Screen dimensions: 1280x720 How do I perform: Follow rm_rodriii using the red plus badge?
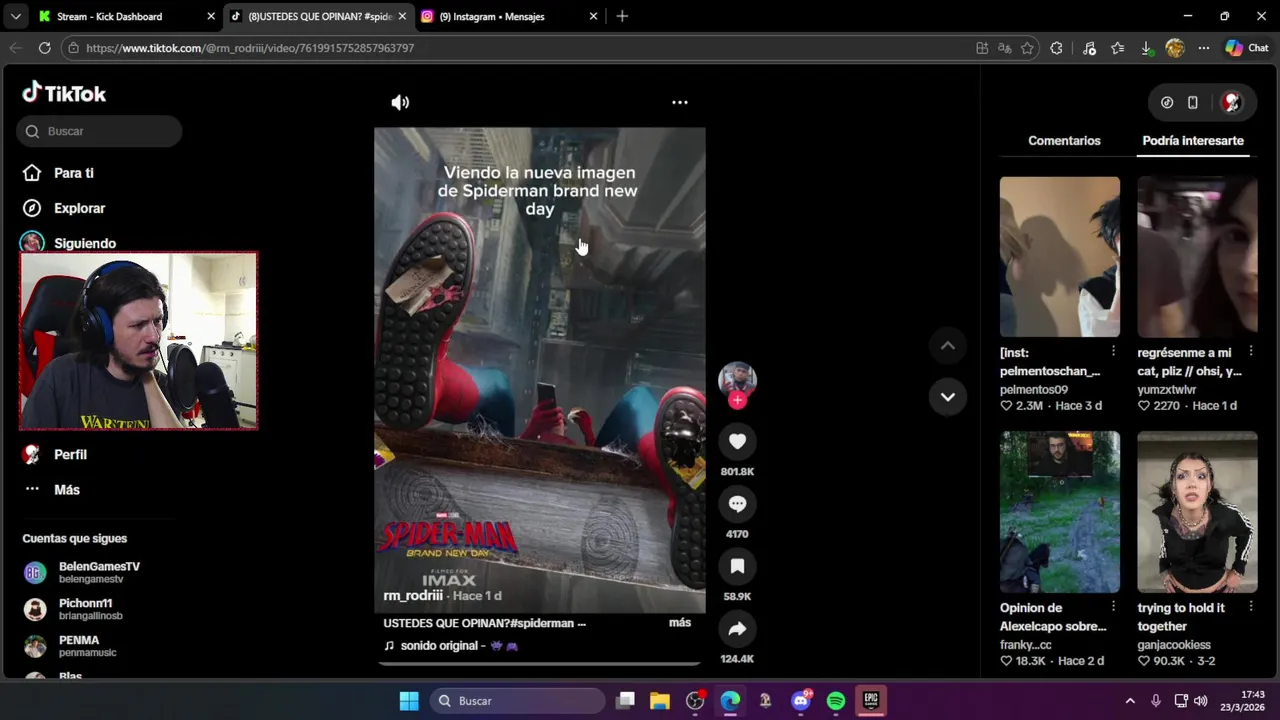pyautogui.click(x=737, y=401)
